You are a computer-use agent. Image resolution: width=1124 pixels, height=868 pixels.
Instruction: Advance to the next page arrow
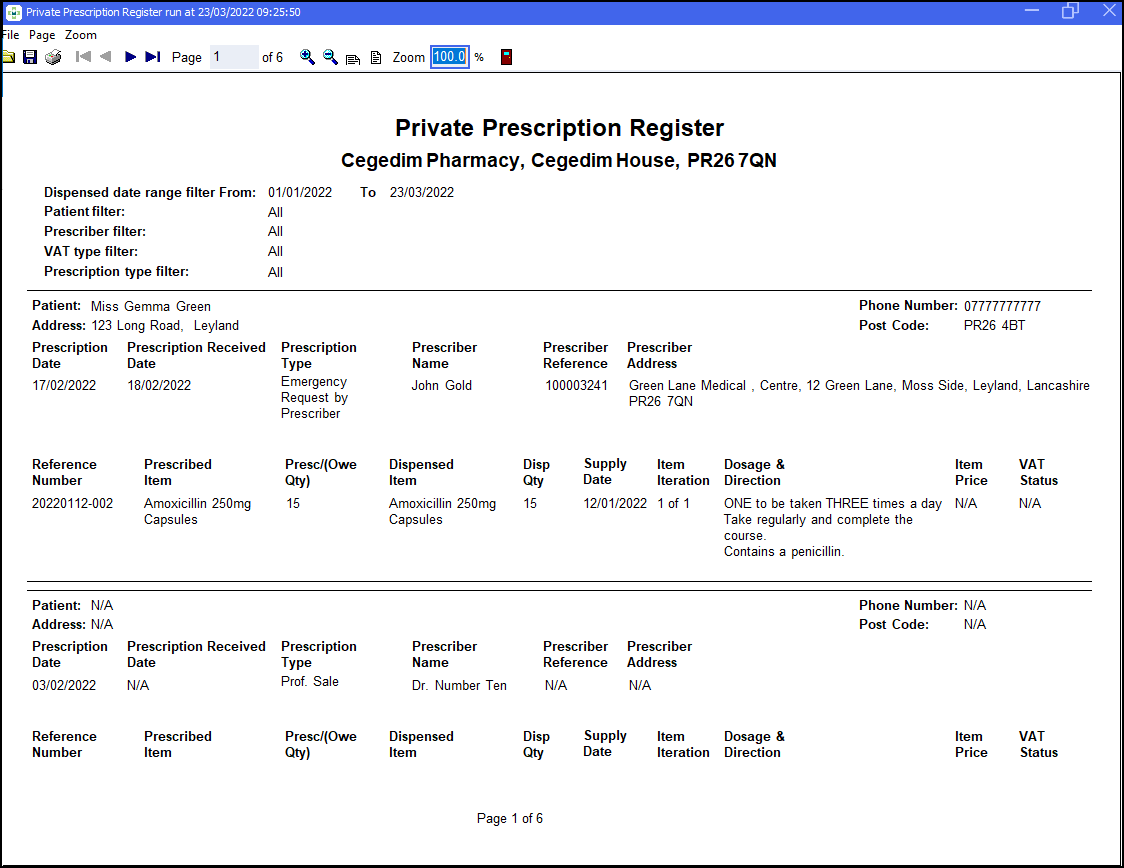pos(130,57)
